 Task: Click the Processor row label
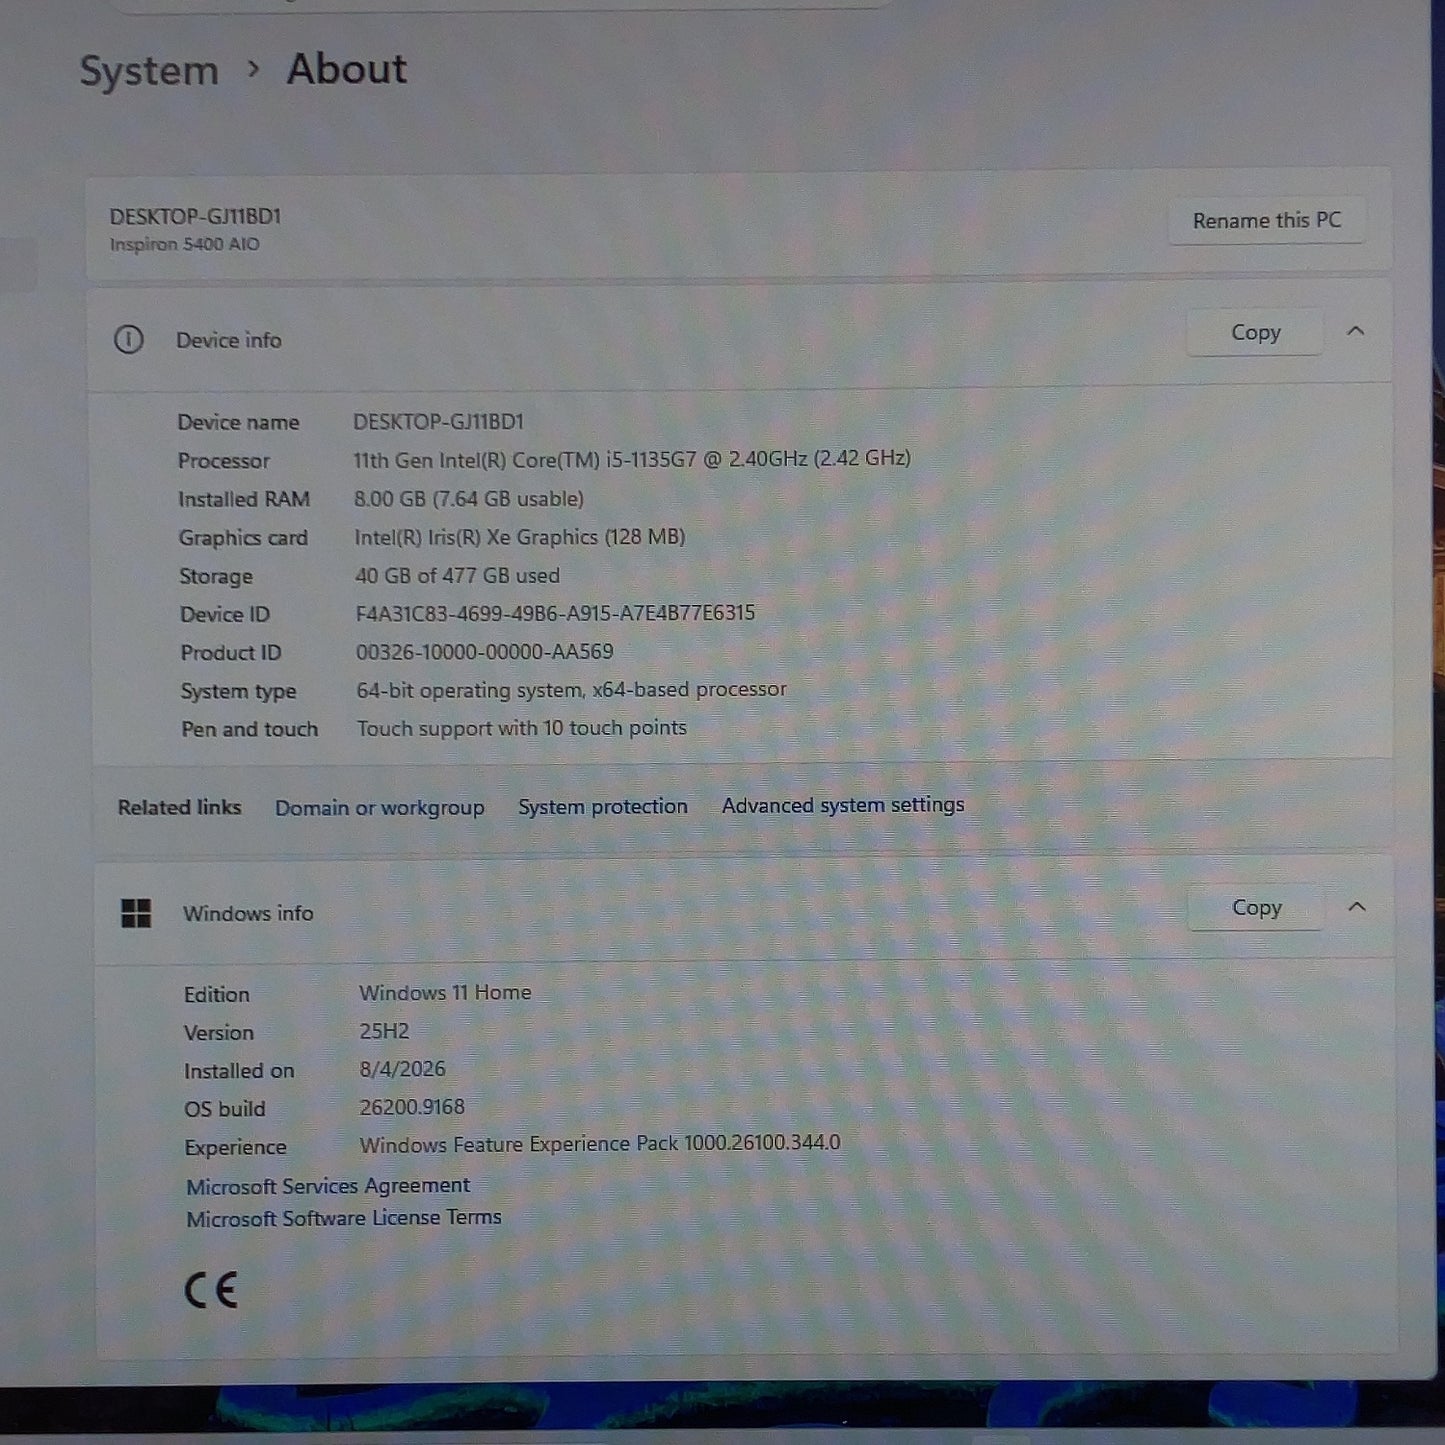[x=224, y=461]
